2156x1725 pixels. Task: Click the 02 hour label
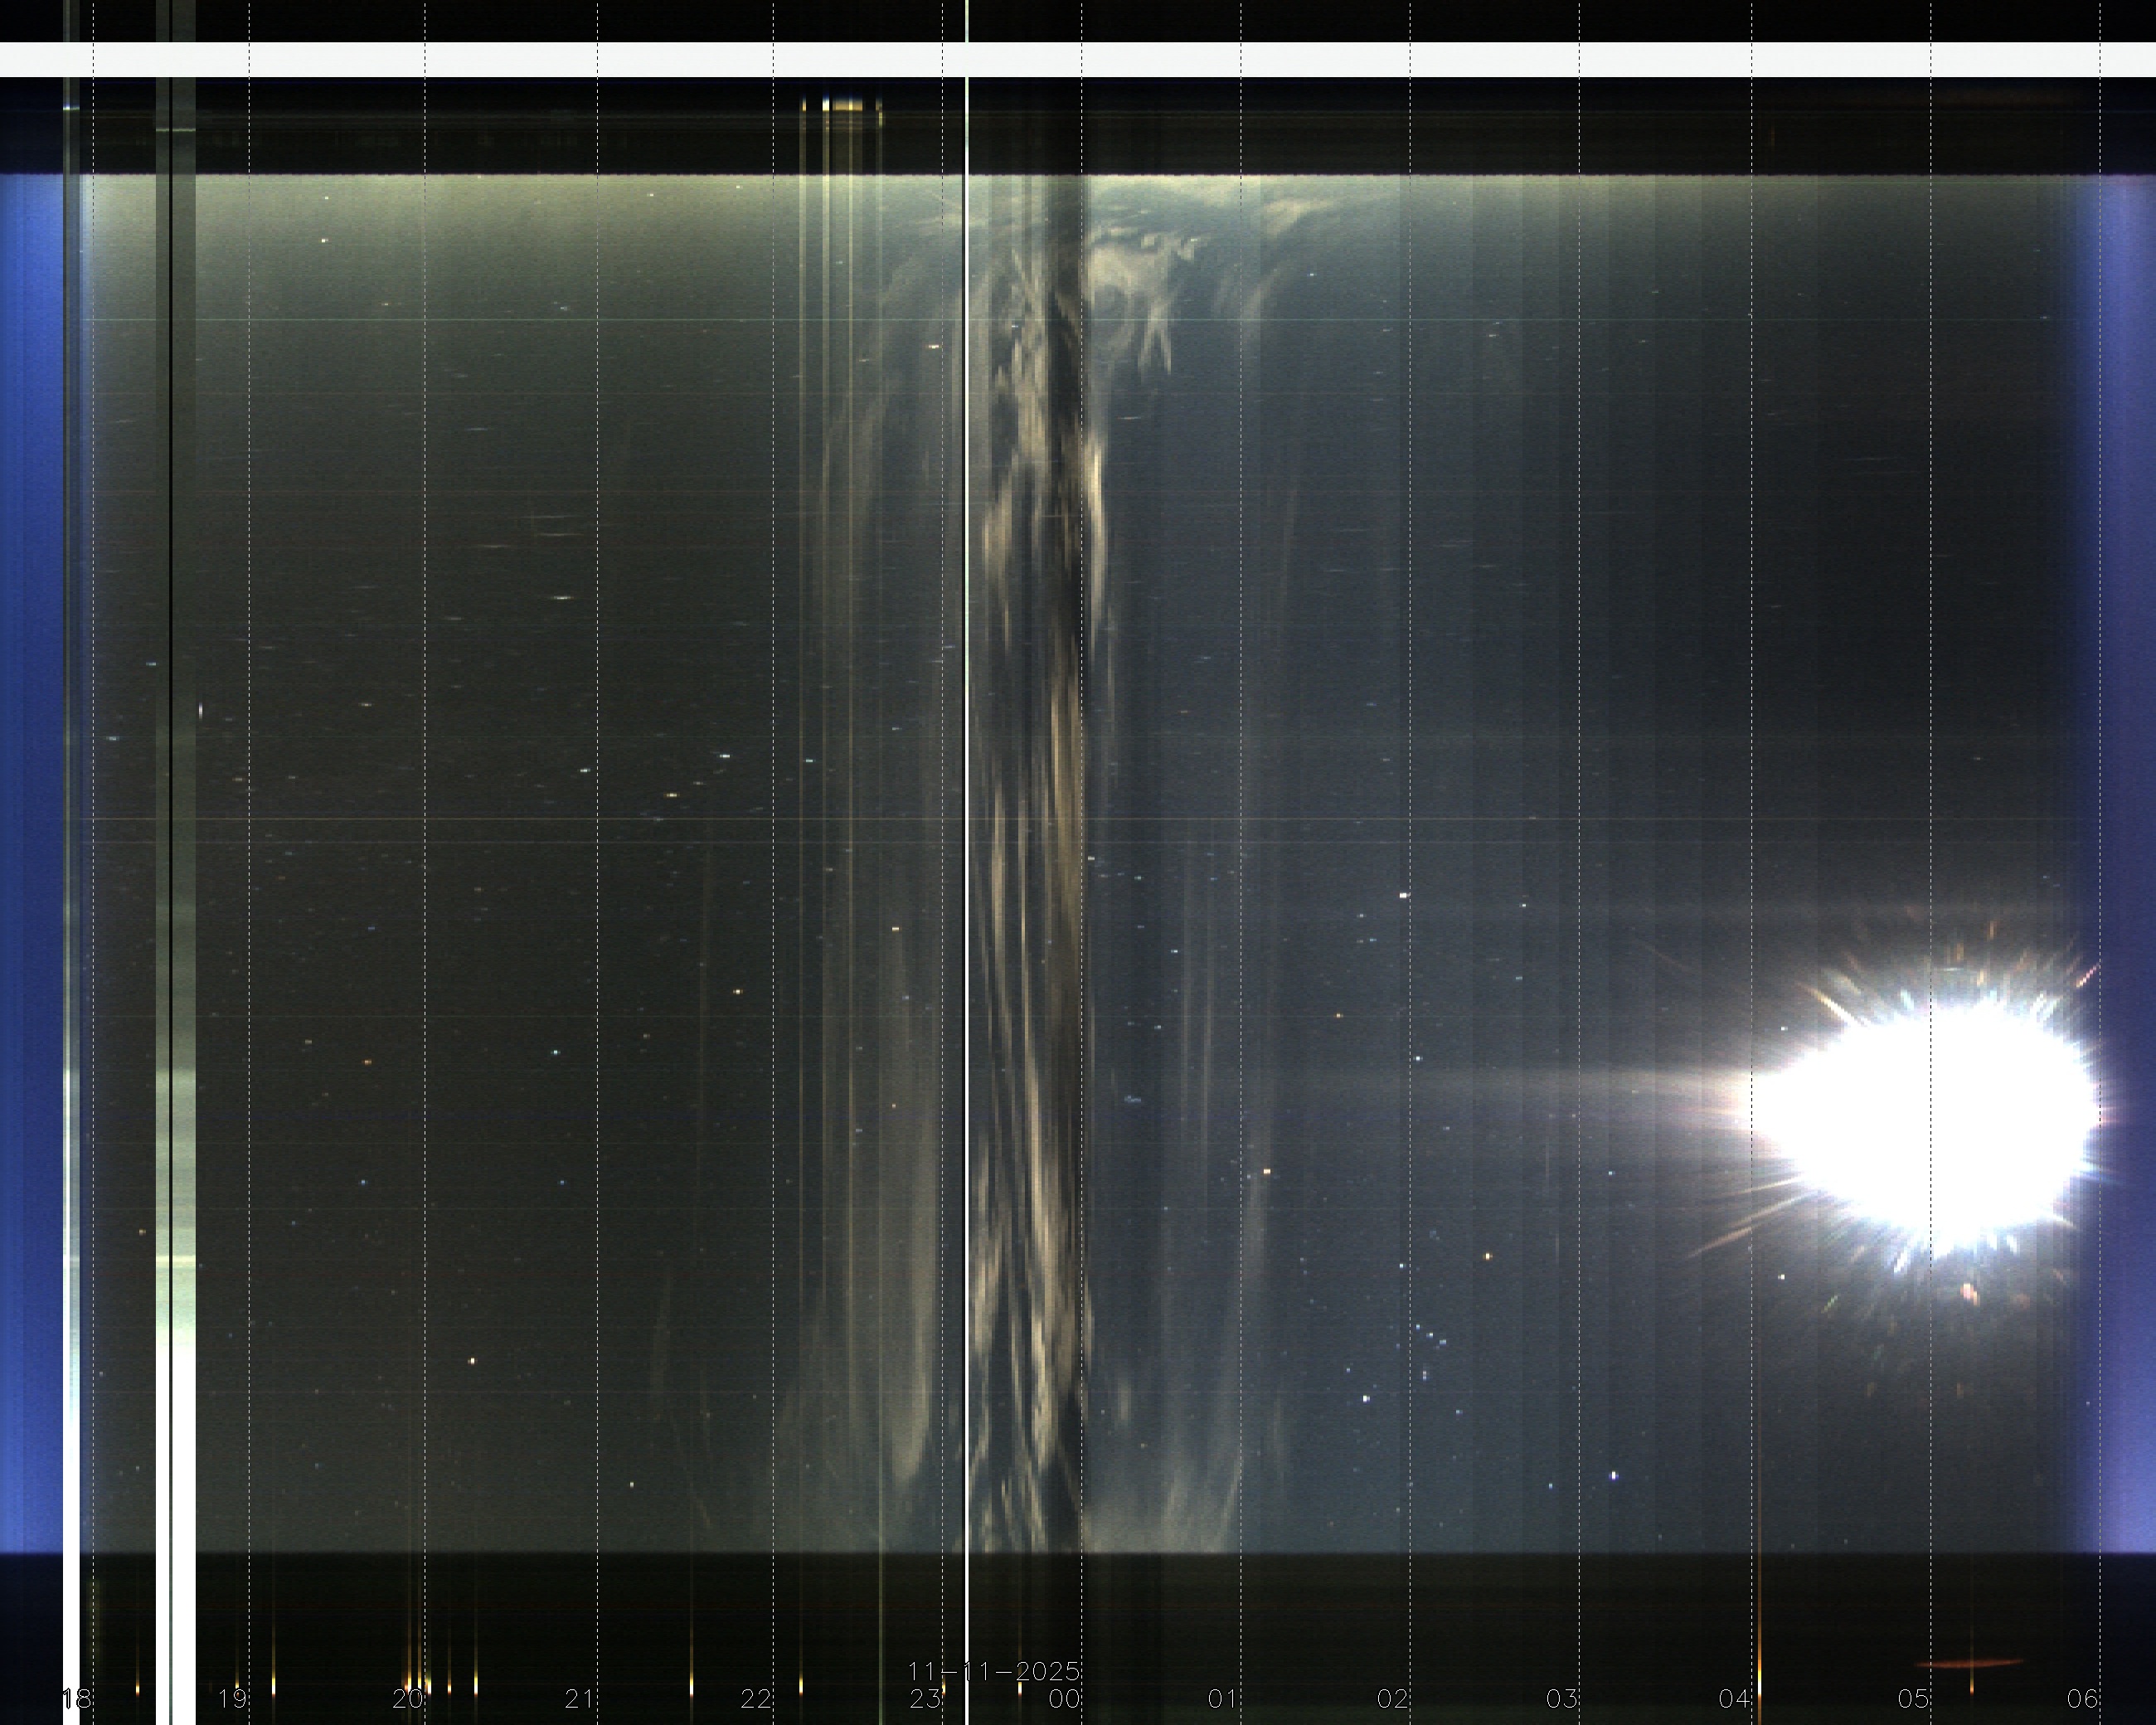[1393, 1699]
